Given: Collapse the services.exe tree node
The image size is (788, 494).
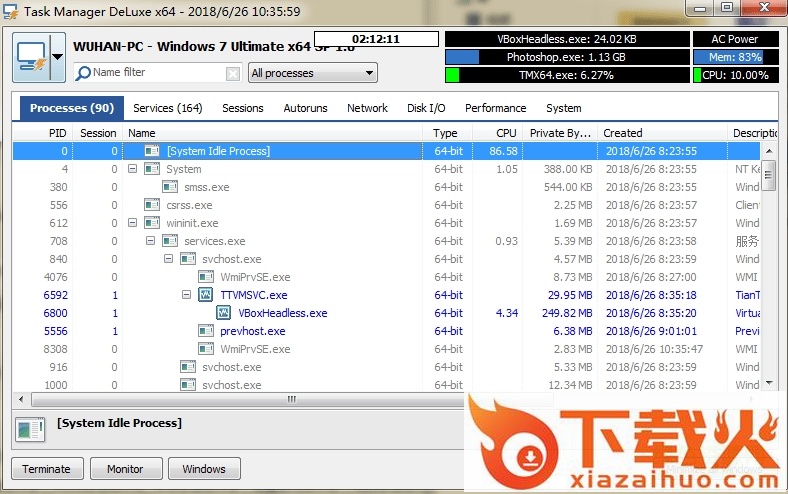Looking at the screenshot, I should tap(150, 241).
